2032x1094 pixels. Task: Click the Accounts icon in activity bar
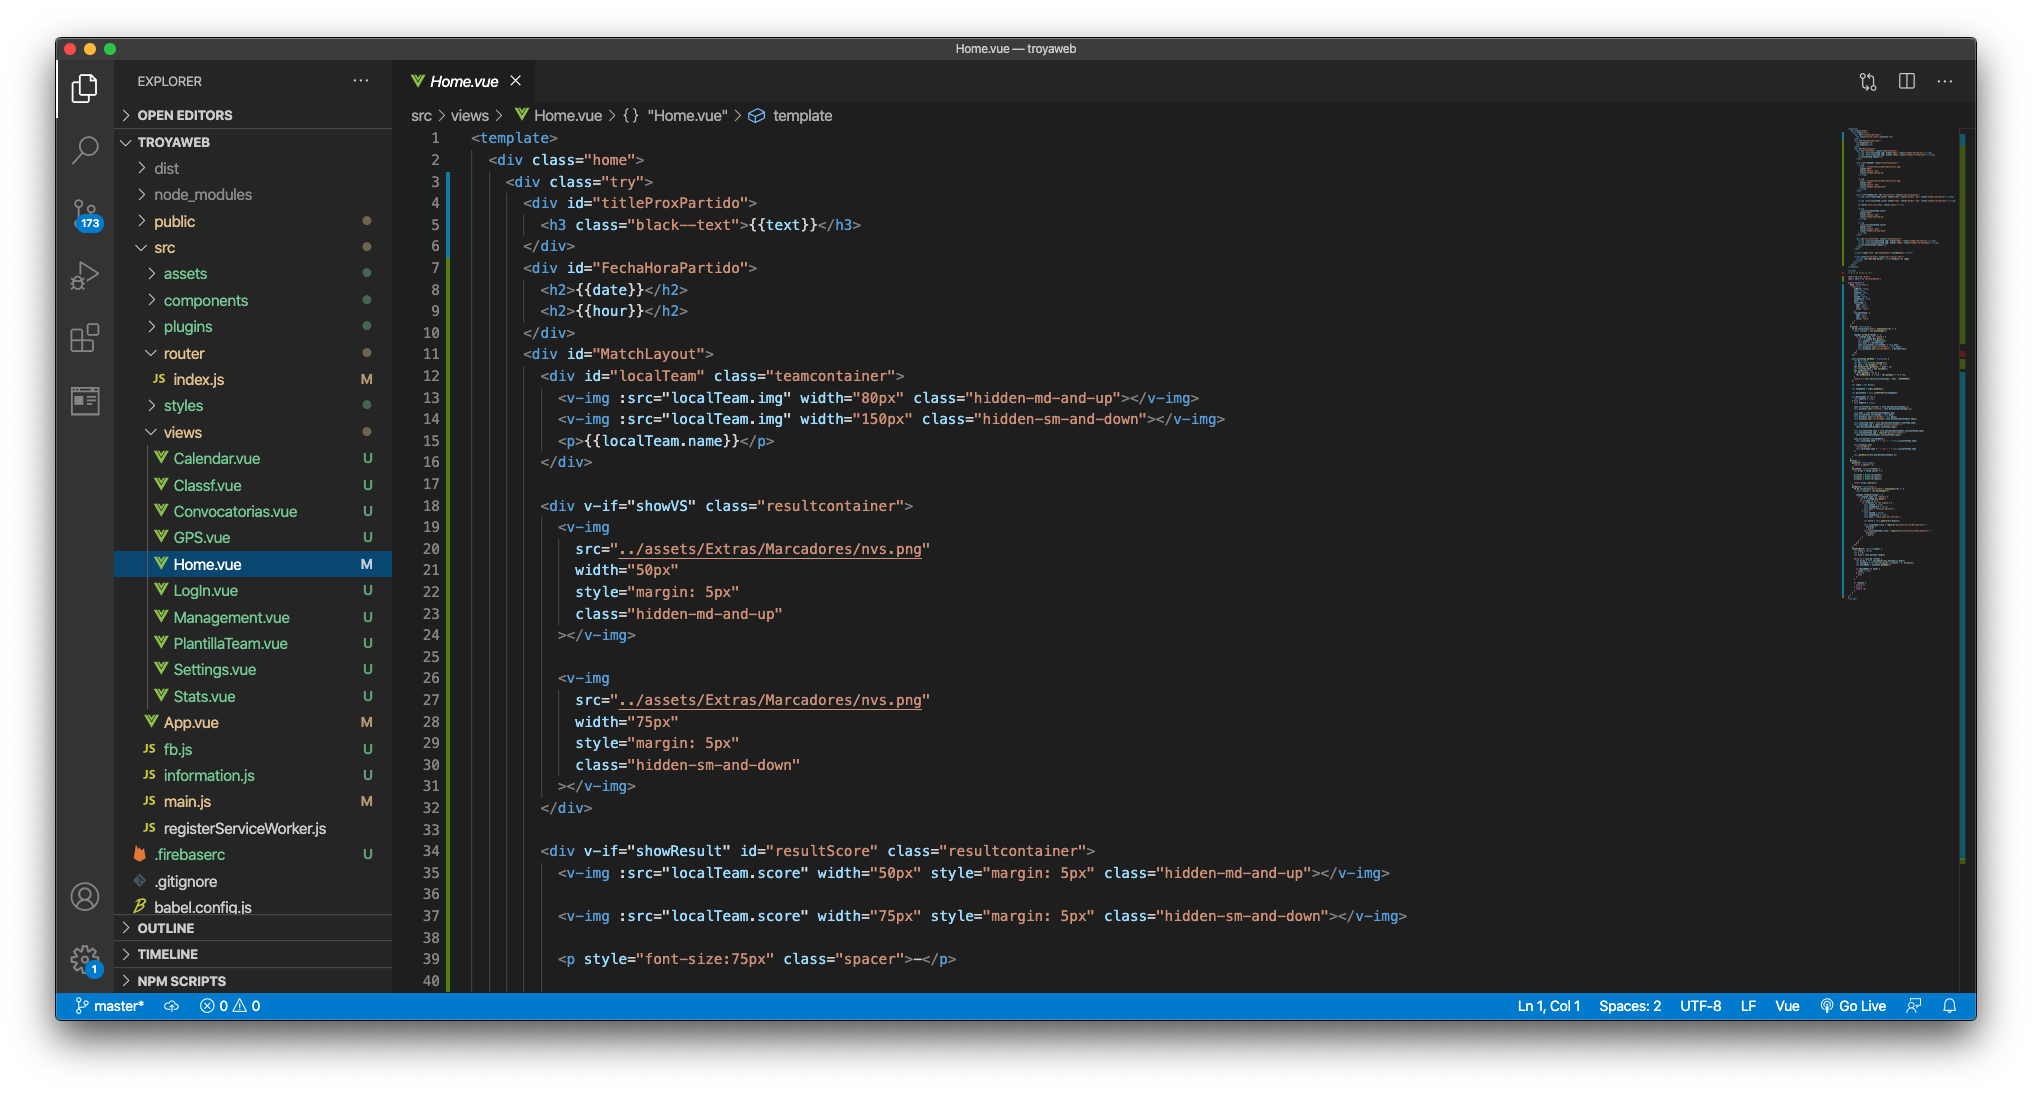85,897
